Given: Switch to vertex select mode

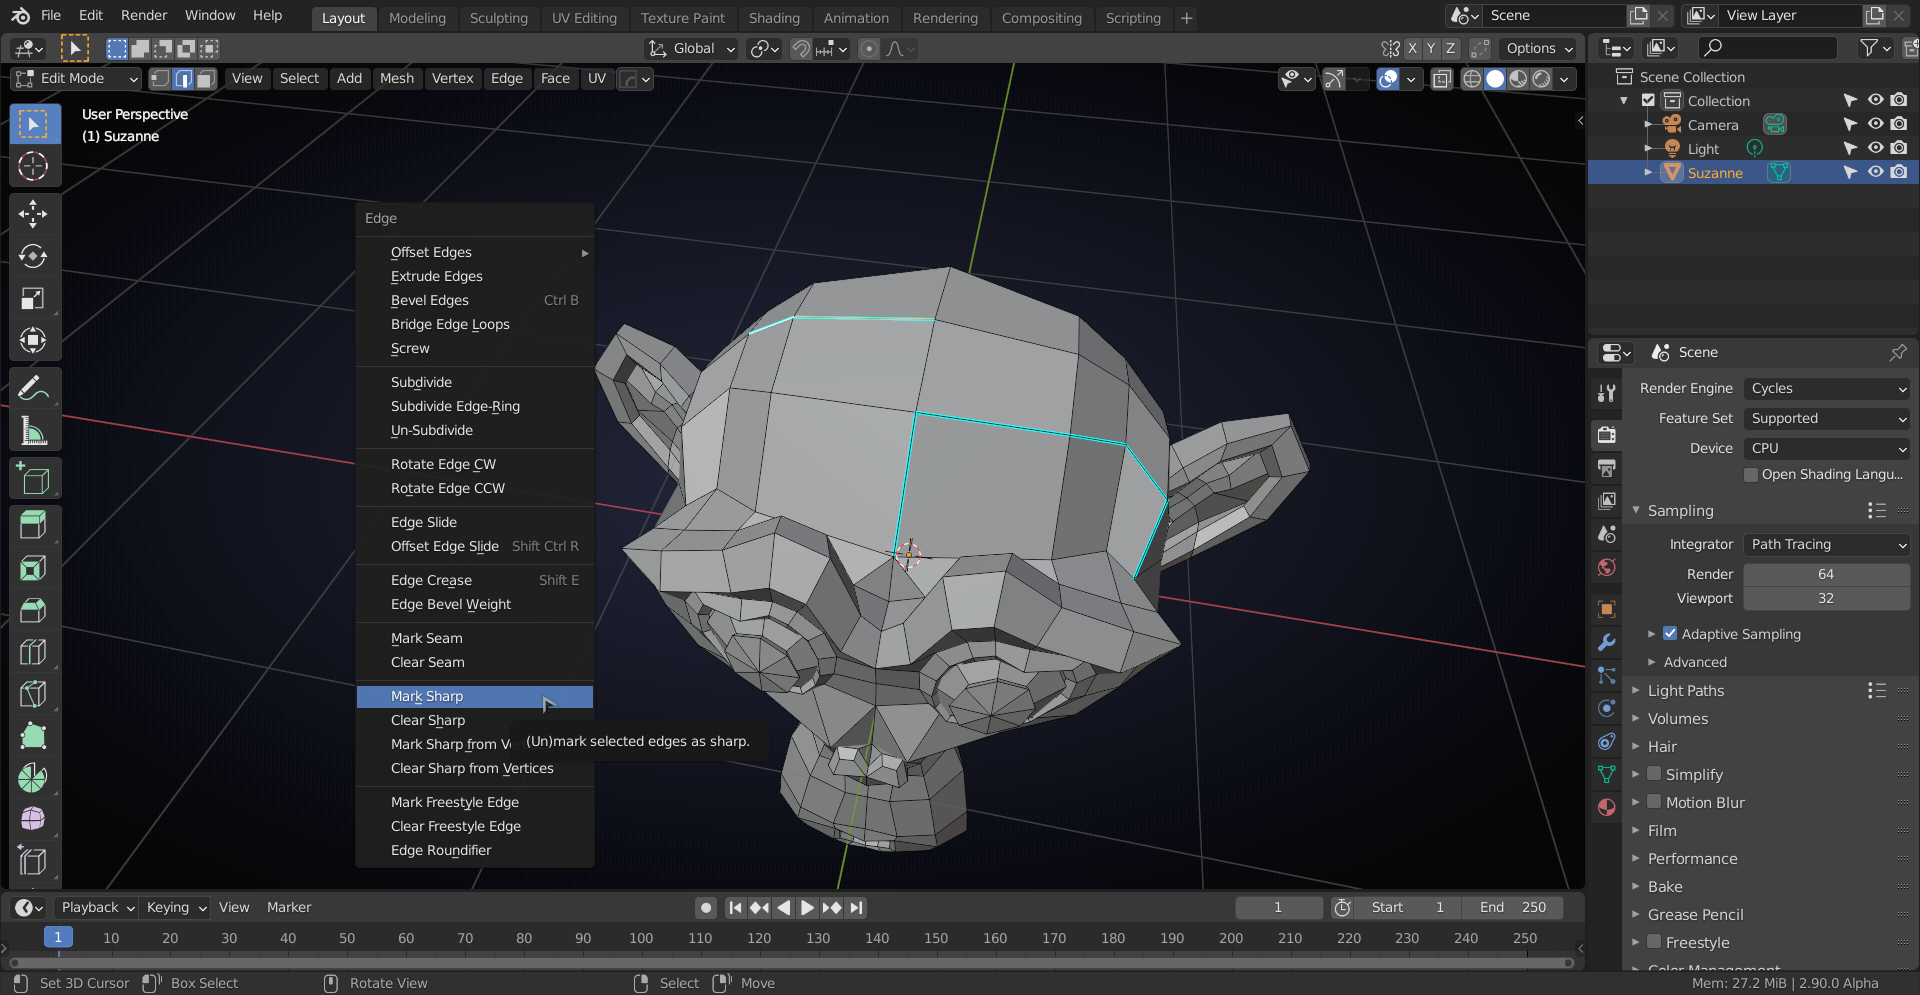Looking at the screenshot, I should coord(160,79).
